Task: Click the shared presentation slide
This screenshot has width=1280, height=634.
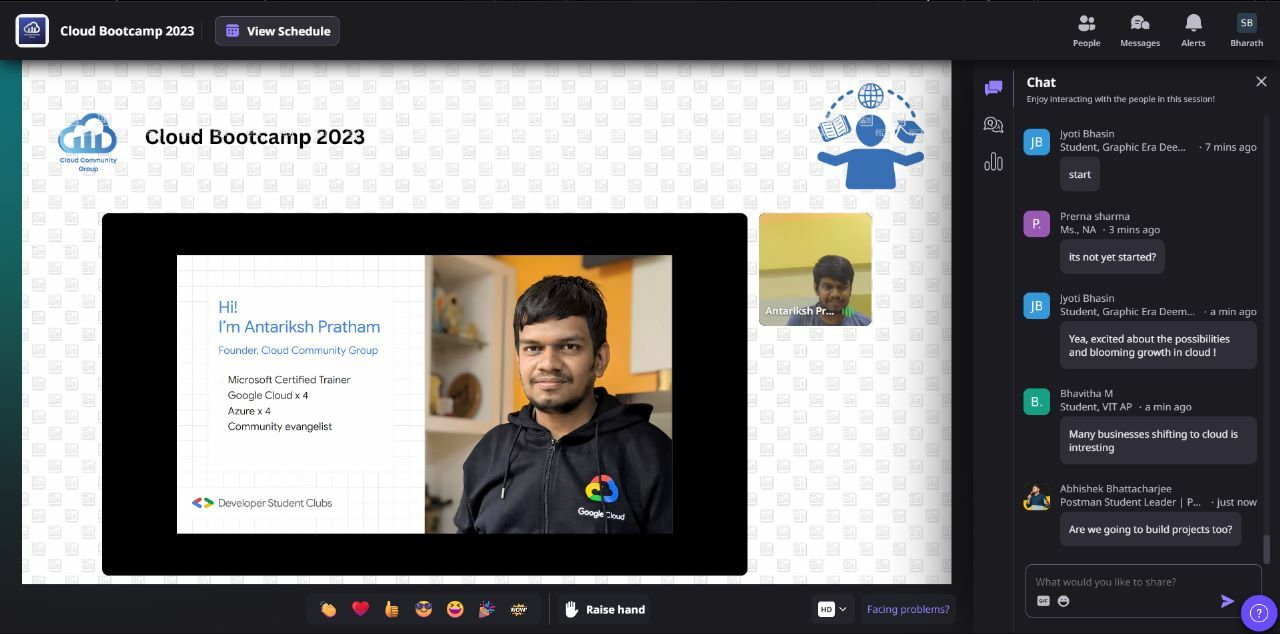Action: pyautogui.click(x=425, y=394)
